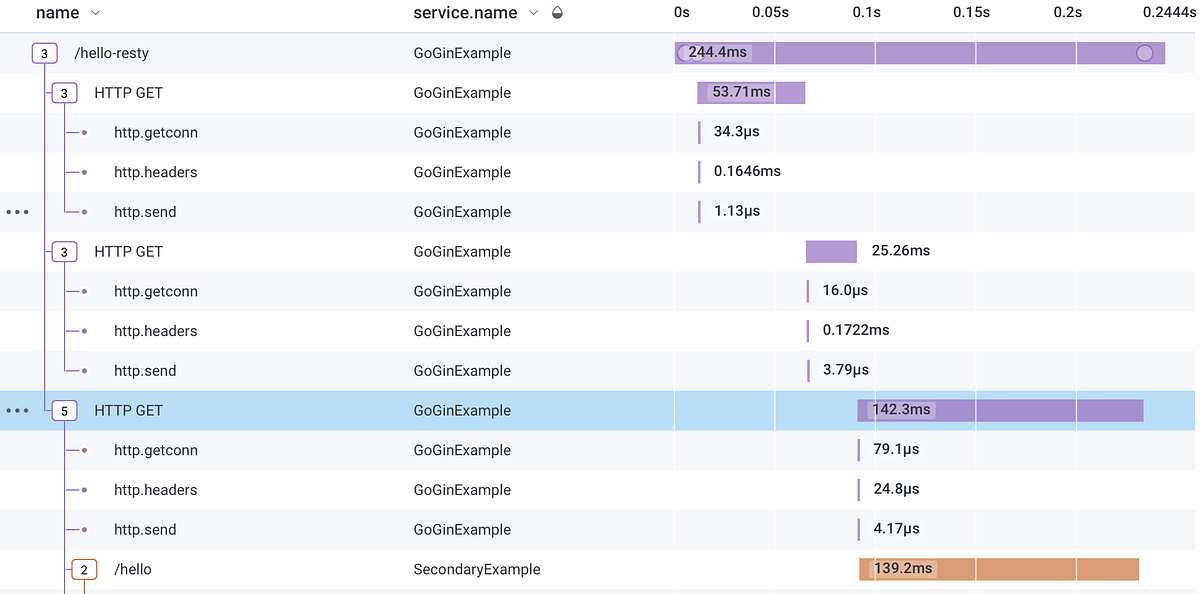Click the dot icon beside the second http.headers span
1200x594 pixels.
[86, 331]
